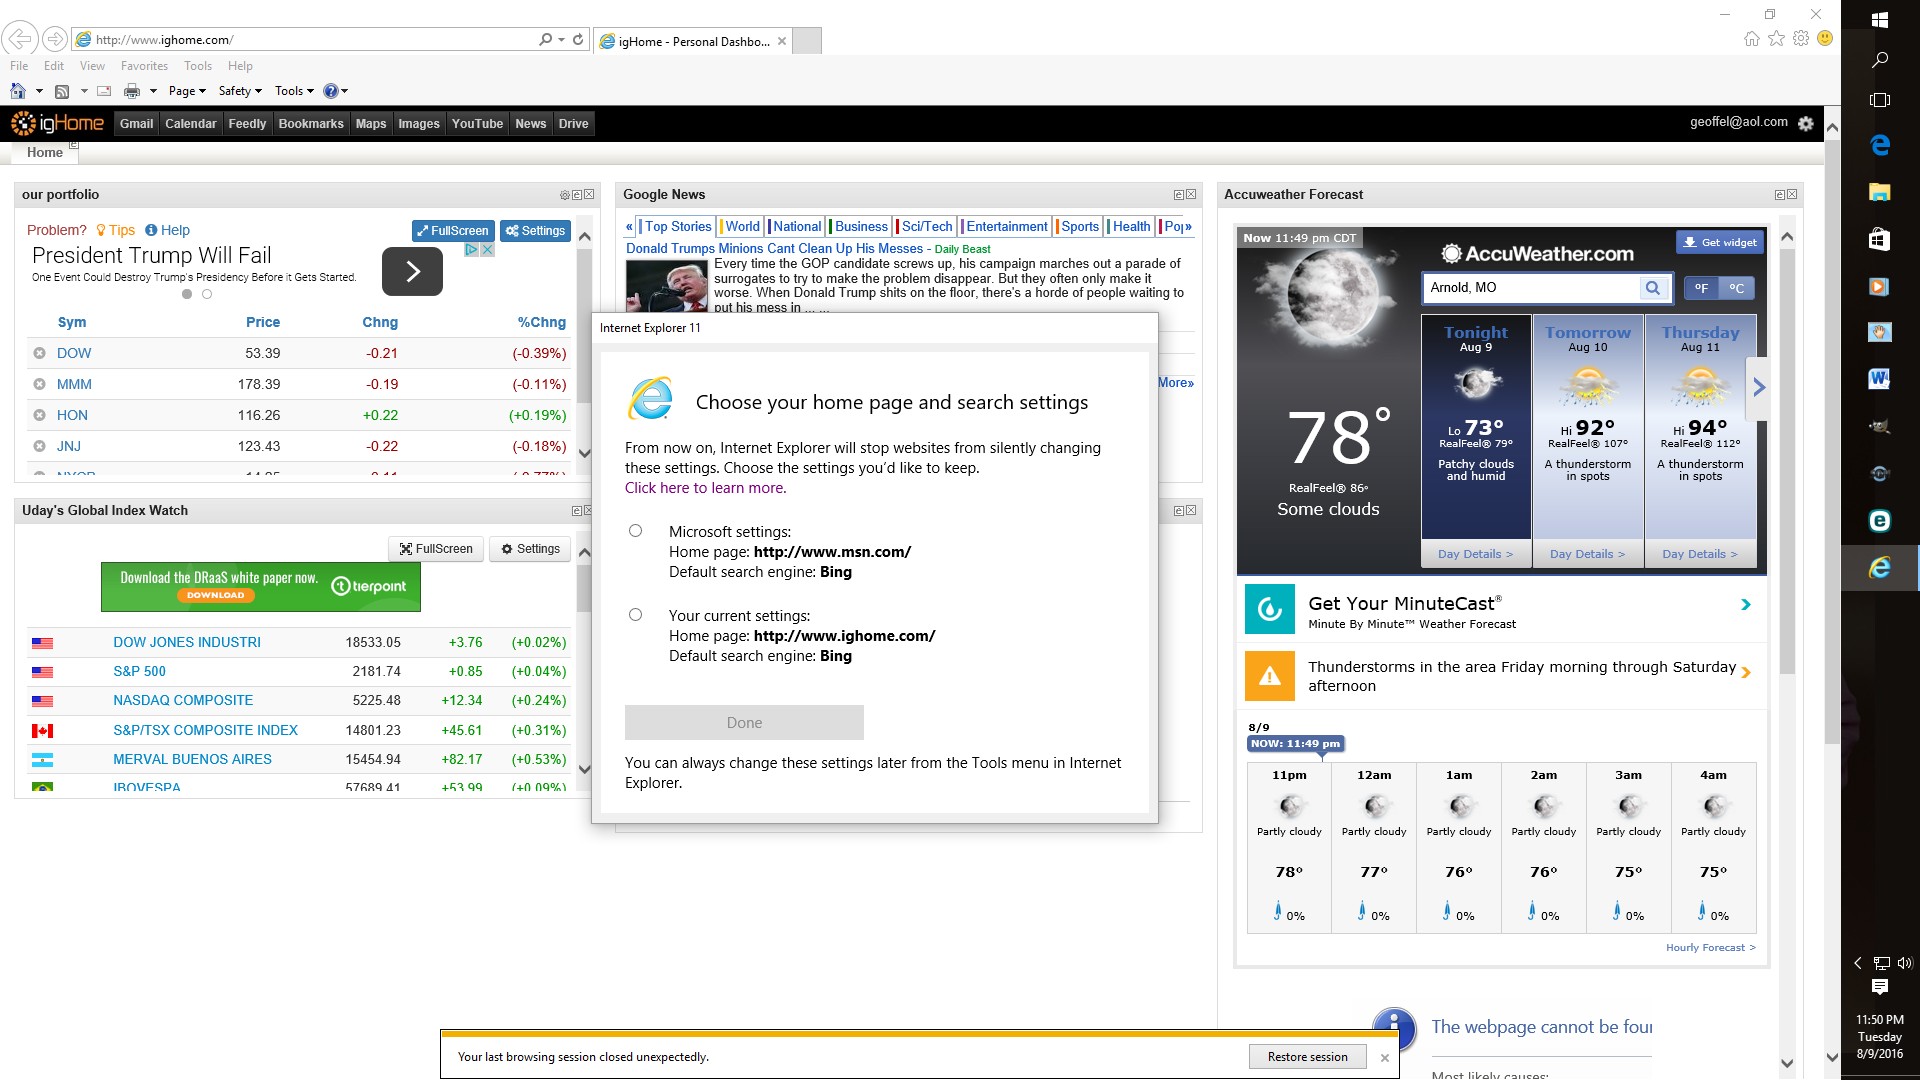Click the Get widget button on AccuWeather
Image resolution: width=1920 pixels, height=1080 pixels.
pos(1720,242)
